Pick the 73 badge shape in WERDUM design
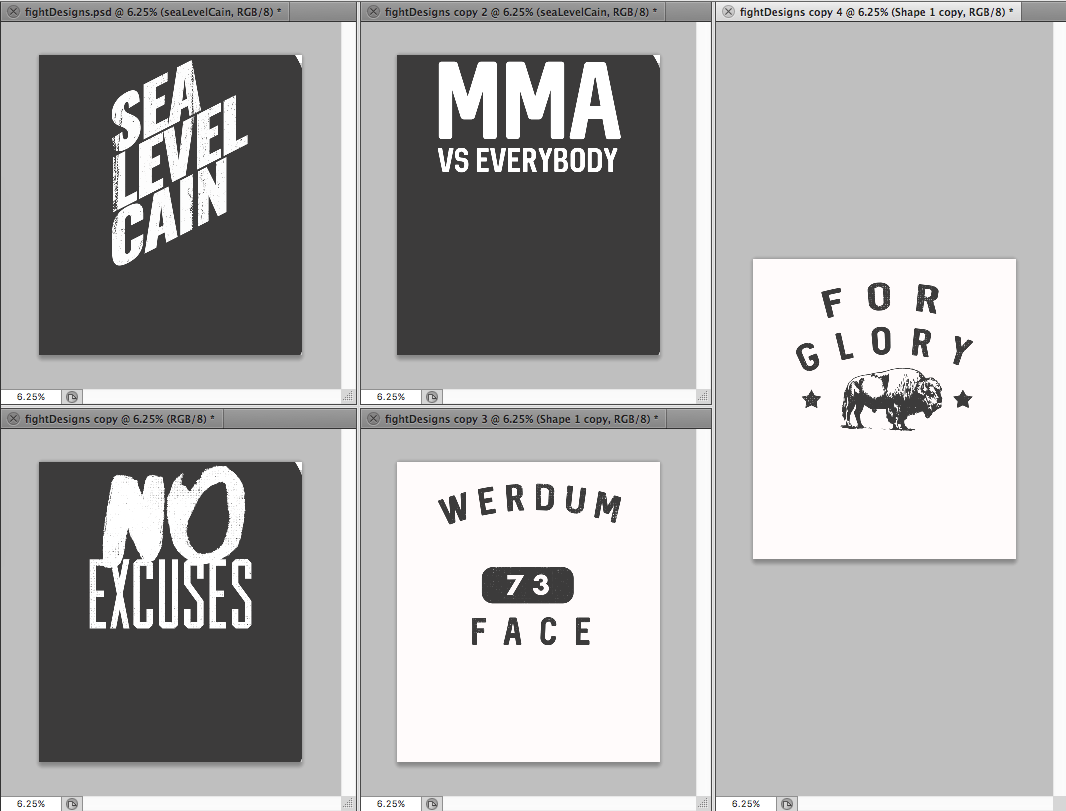This screenshot has height=811, width=1066. (x=528, y=585)
